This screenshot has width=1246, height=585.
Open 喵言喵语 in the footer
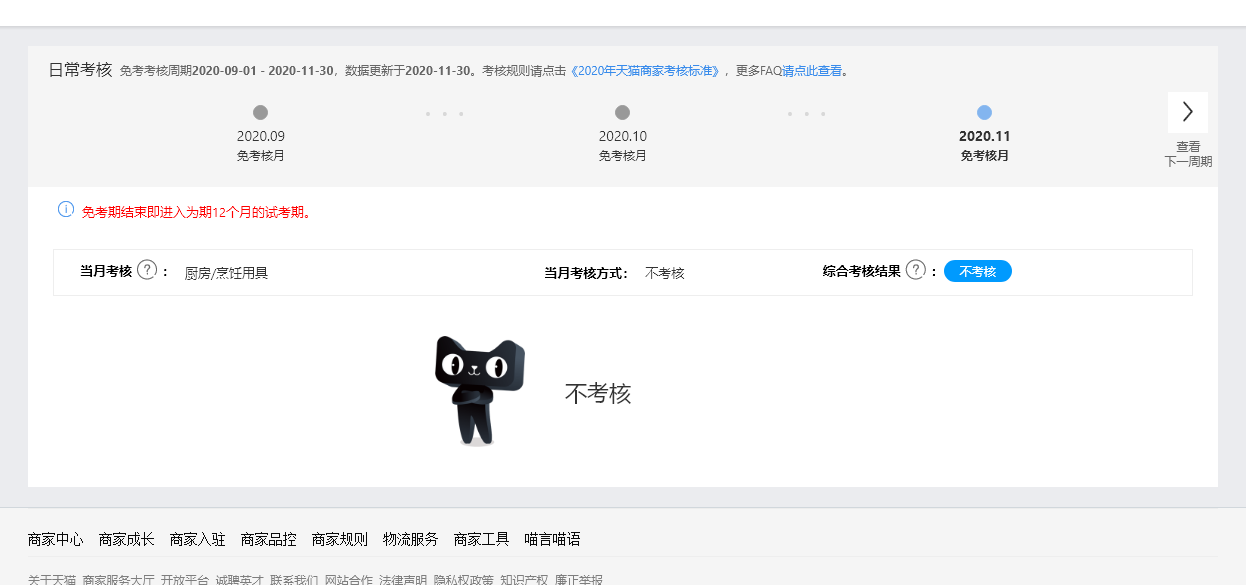(x=553, y=539)
